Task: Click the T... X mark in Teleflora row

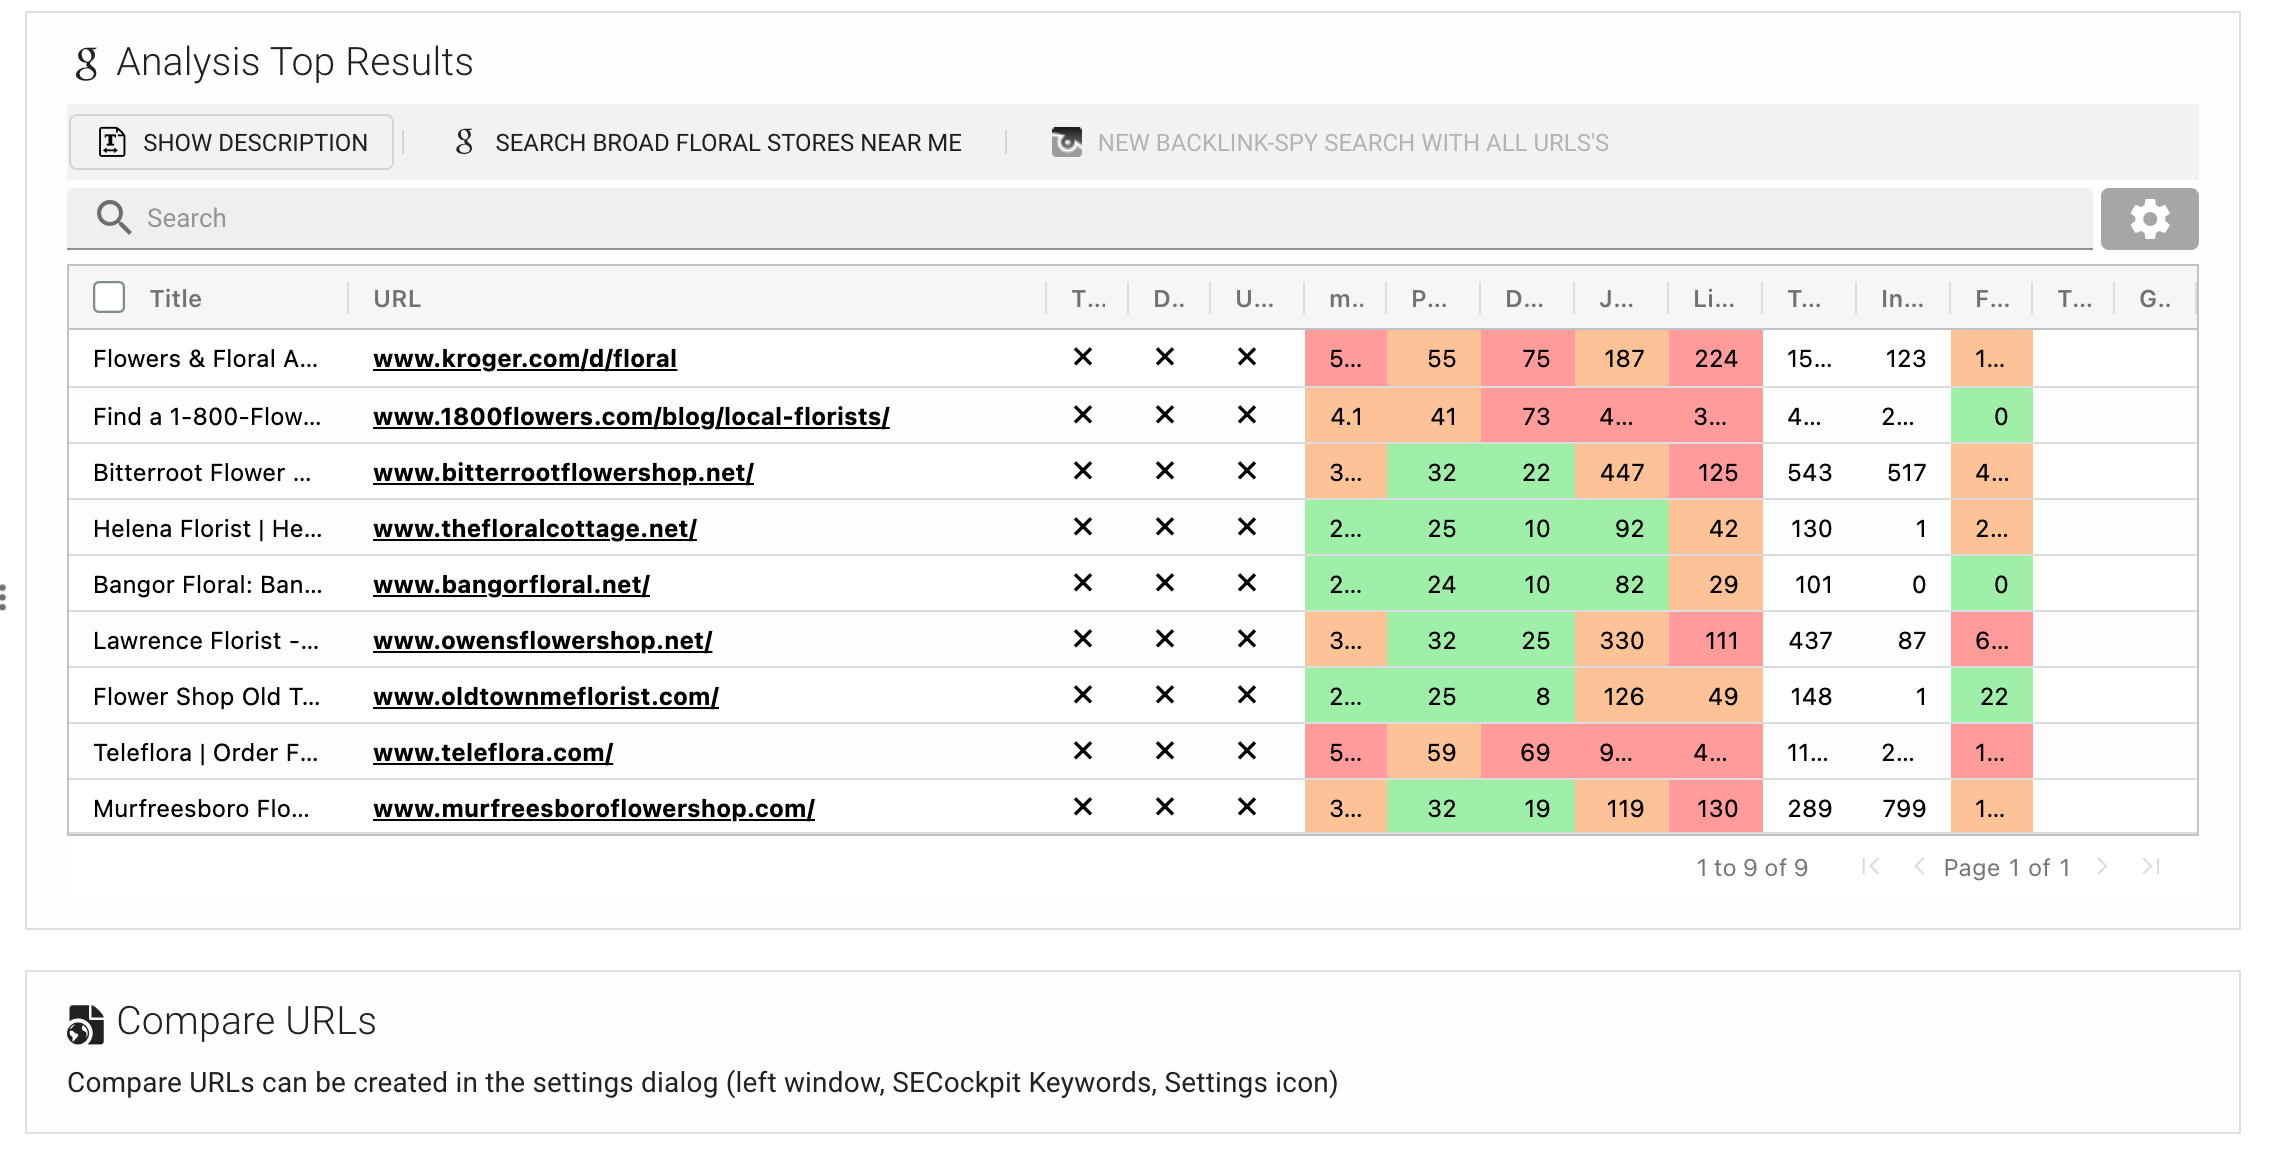Action: click(x=1082, y=751)
